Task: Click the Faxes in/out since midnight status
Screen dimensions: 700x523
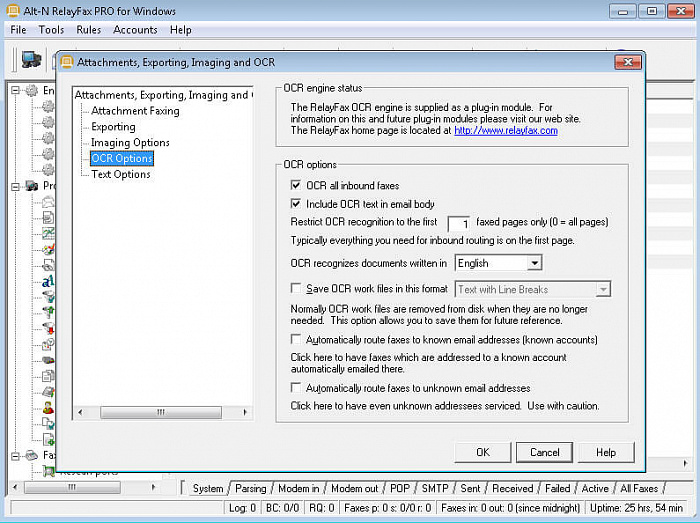Action: pos(510,508)
